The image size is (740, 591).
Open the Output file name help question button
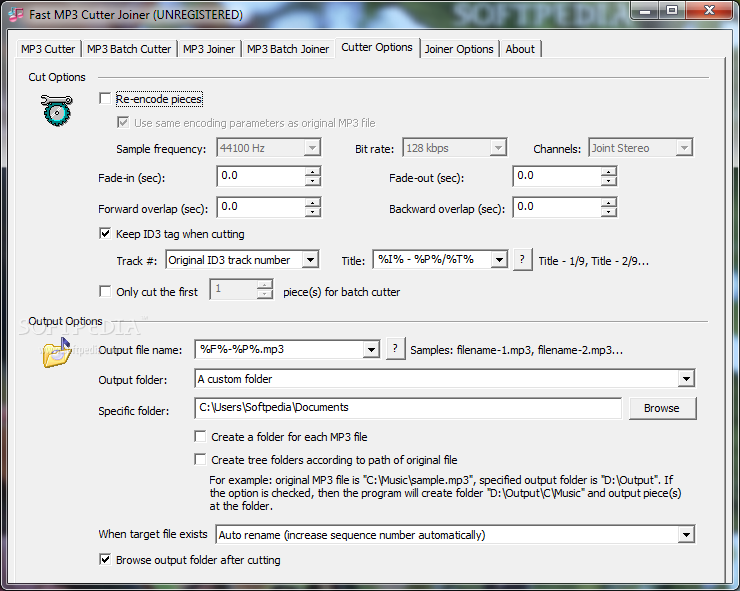[395, 349]
